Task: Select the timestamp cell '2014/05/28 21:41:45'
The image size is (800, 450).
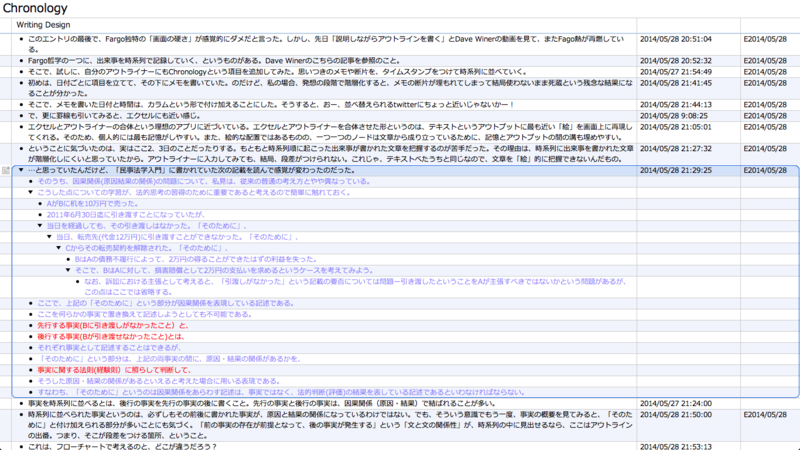Action: tap(676, 83)
